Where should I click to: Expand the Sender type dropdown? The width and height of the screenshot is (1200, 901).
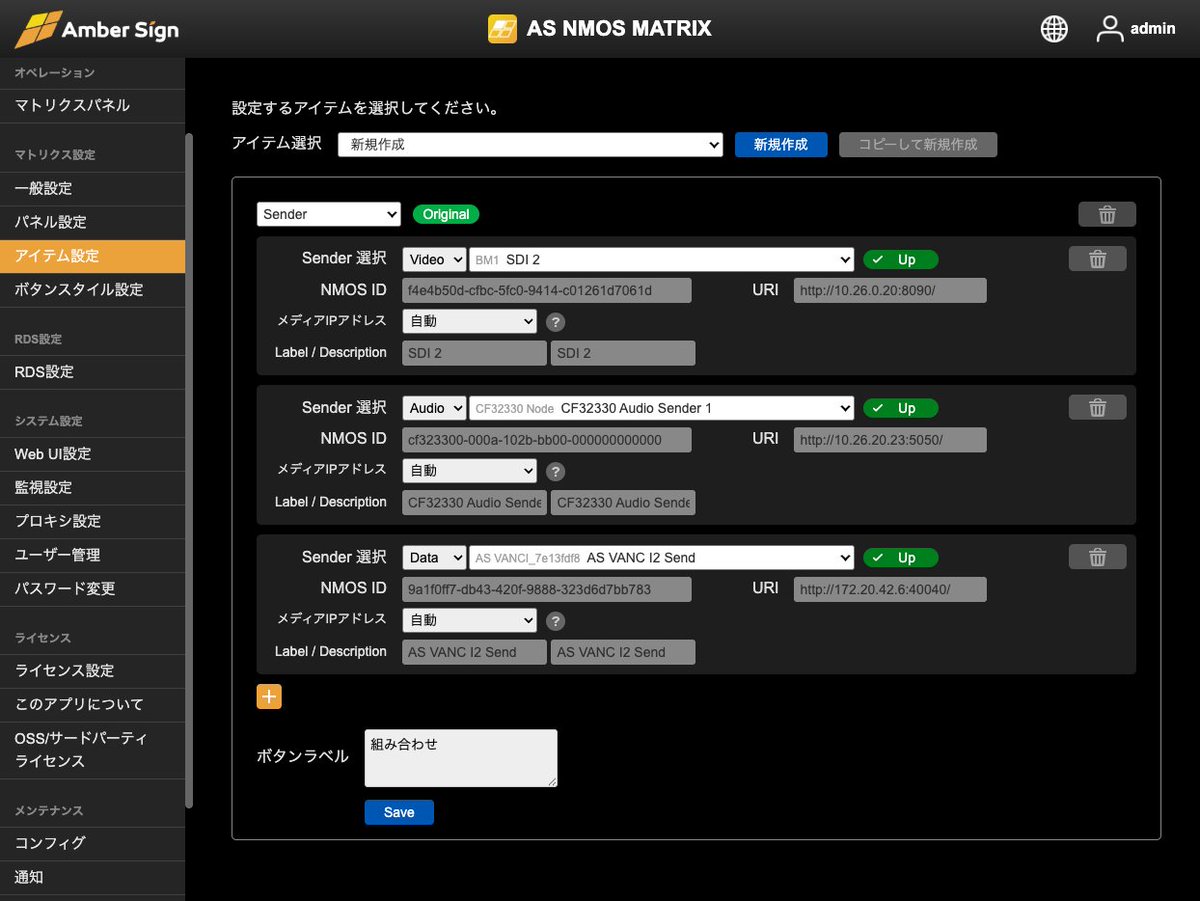coord(328,214)
